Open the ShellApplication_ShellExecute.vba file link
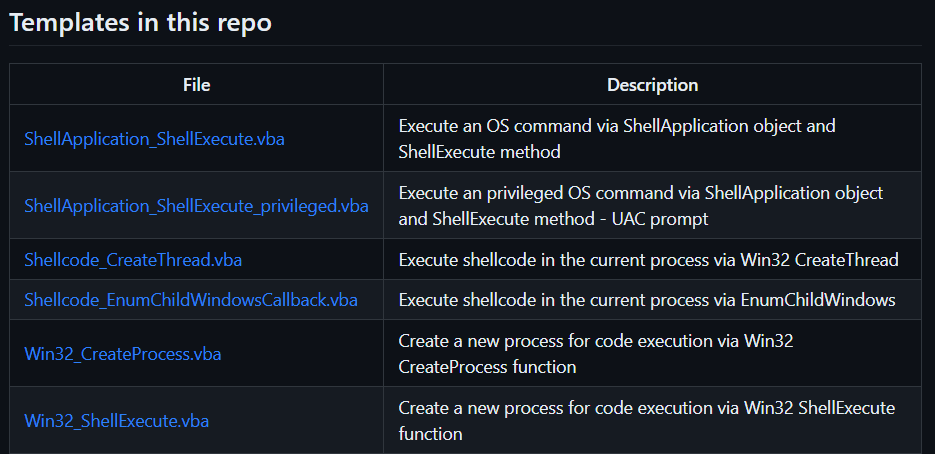The width and height of the screenshot is (935, 454). point(154,139)
